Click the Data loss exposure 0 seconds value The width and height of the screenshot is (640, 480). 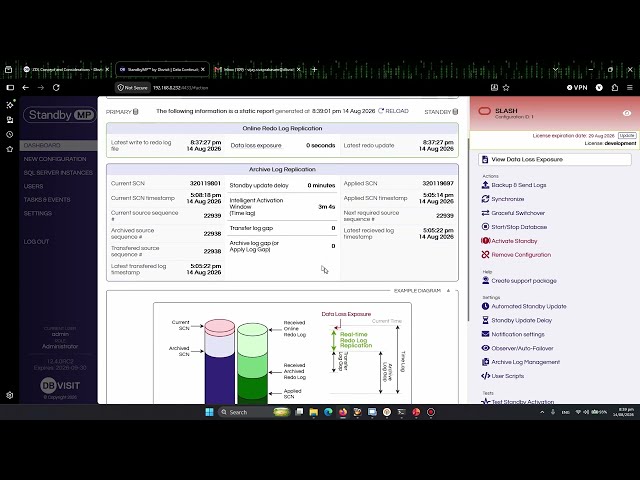[321, 145]
